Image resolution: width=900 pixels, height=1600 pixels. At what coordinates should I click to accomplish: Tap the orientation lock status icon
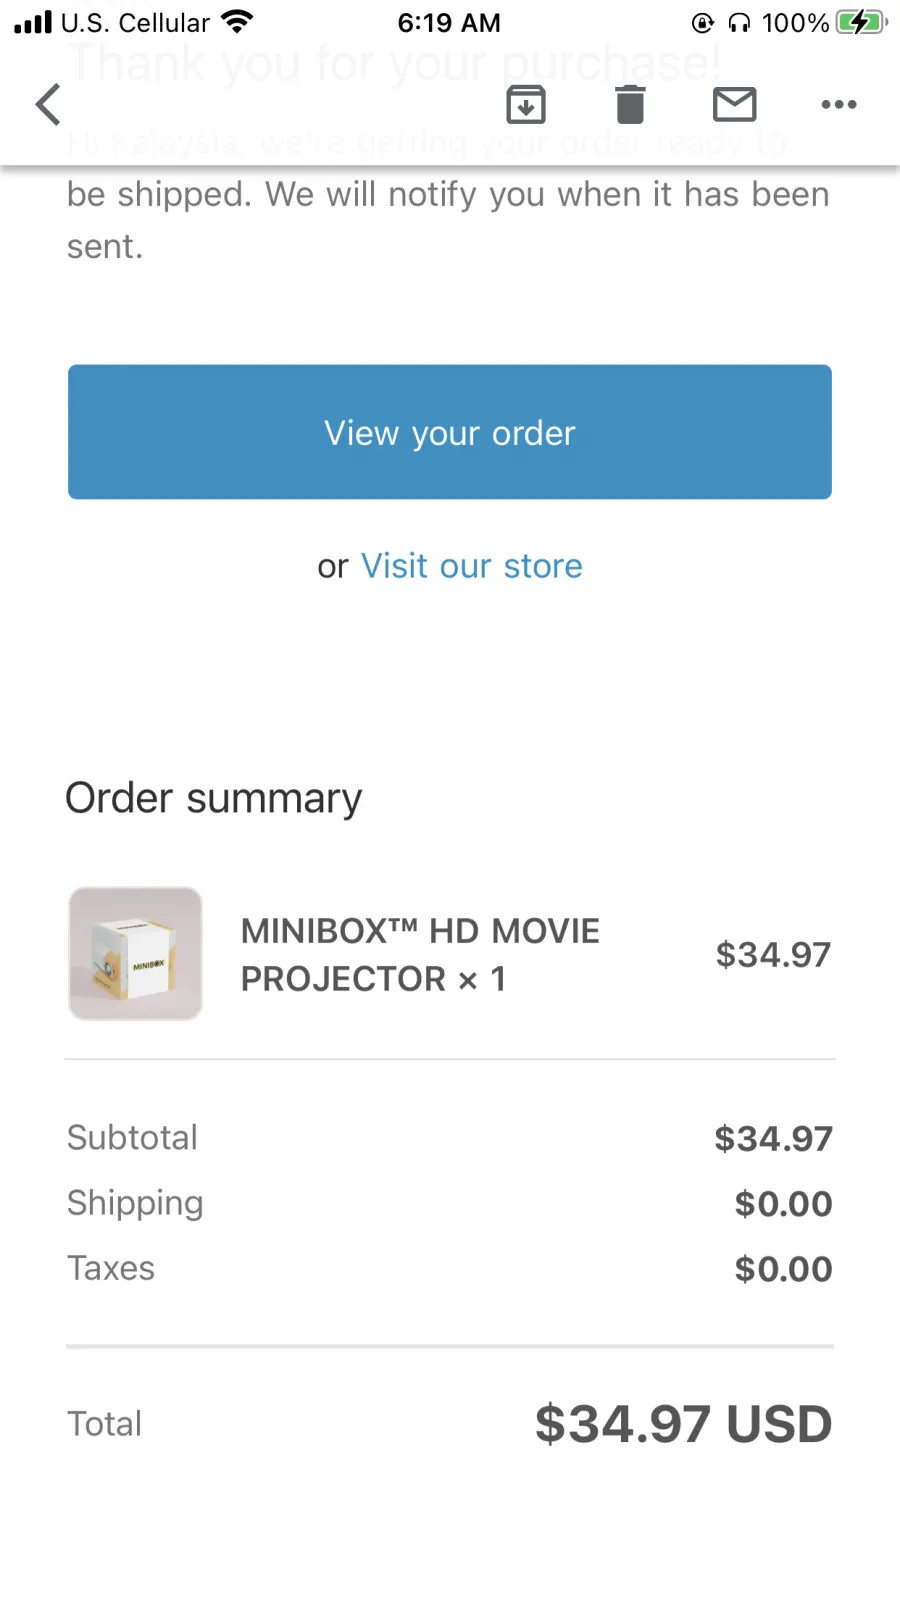[703, 23]
